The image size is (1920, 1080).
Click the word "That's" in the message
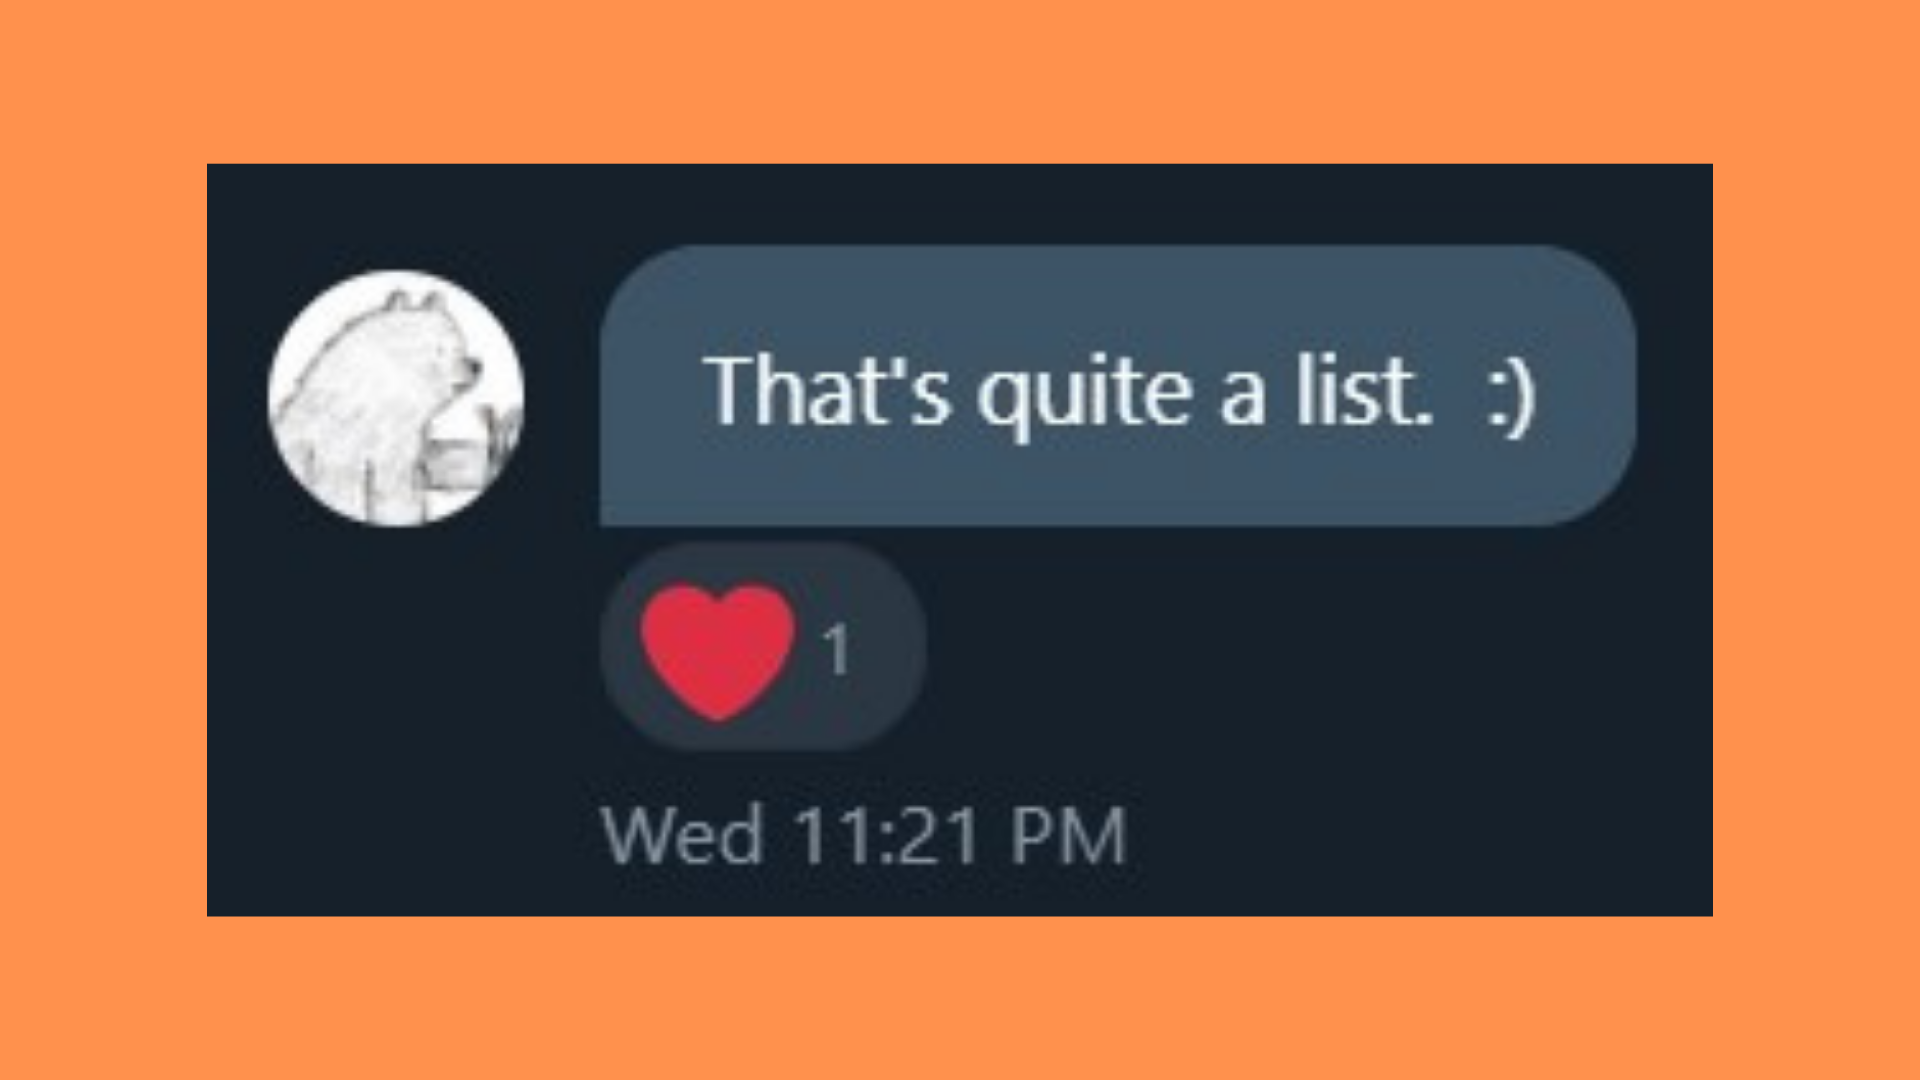826,391
